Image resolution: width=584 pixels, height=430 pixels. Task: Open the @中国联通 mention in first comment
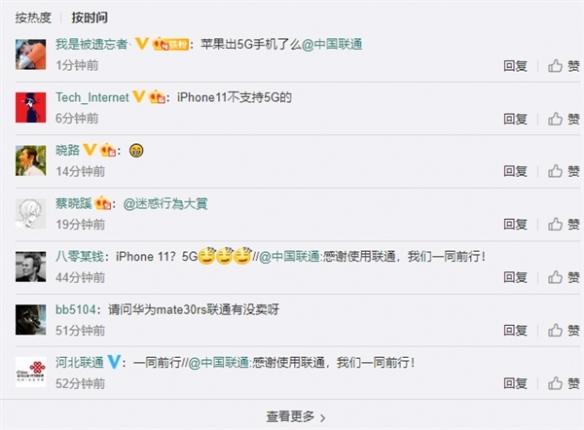click(332, 44)
